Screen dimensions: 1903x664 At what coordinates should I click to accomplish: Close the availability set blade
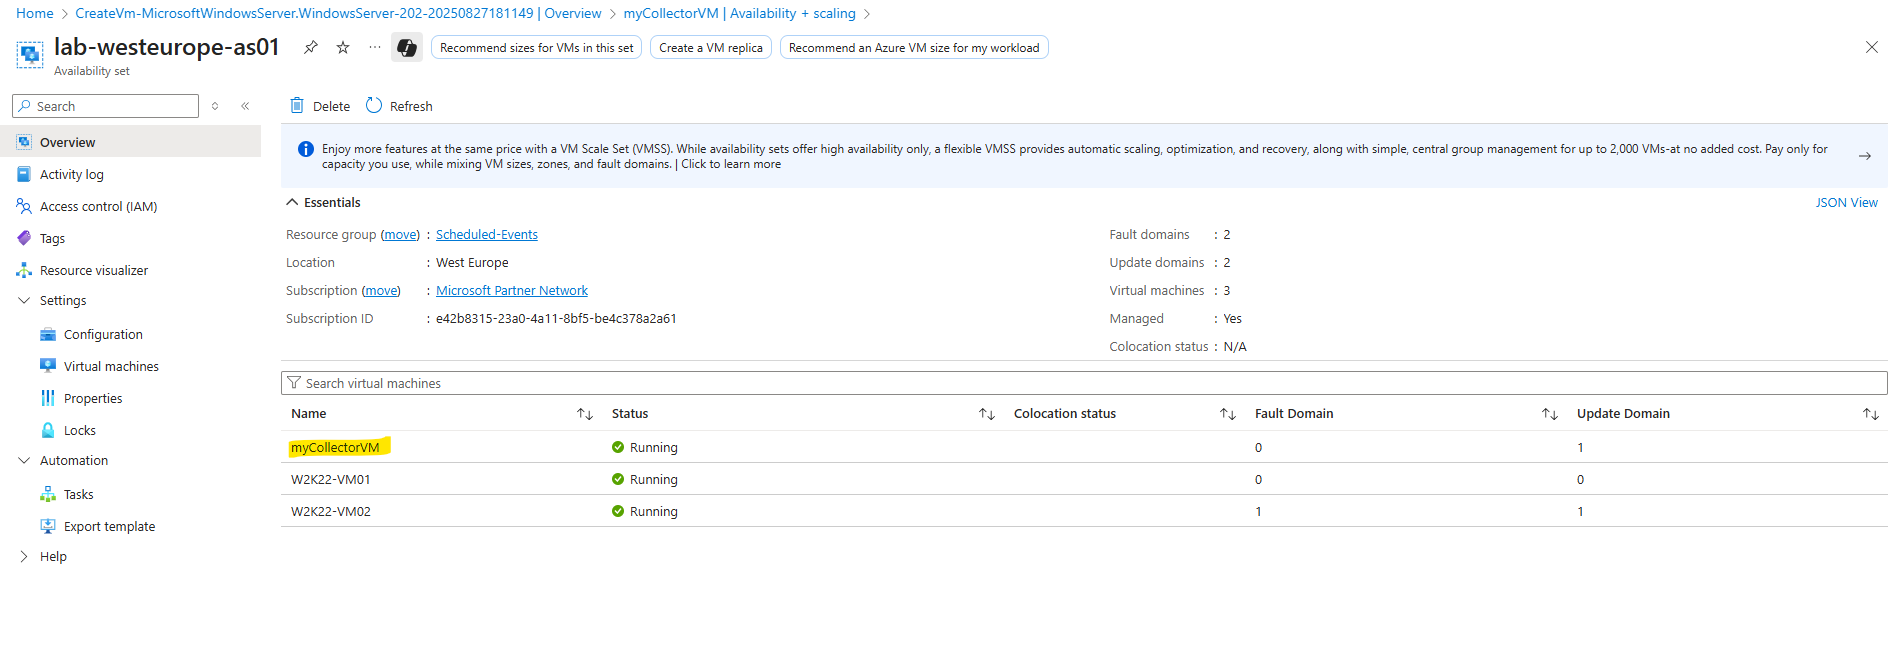click(x=1872, y=47)
